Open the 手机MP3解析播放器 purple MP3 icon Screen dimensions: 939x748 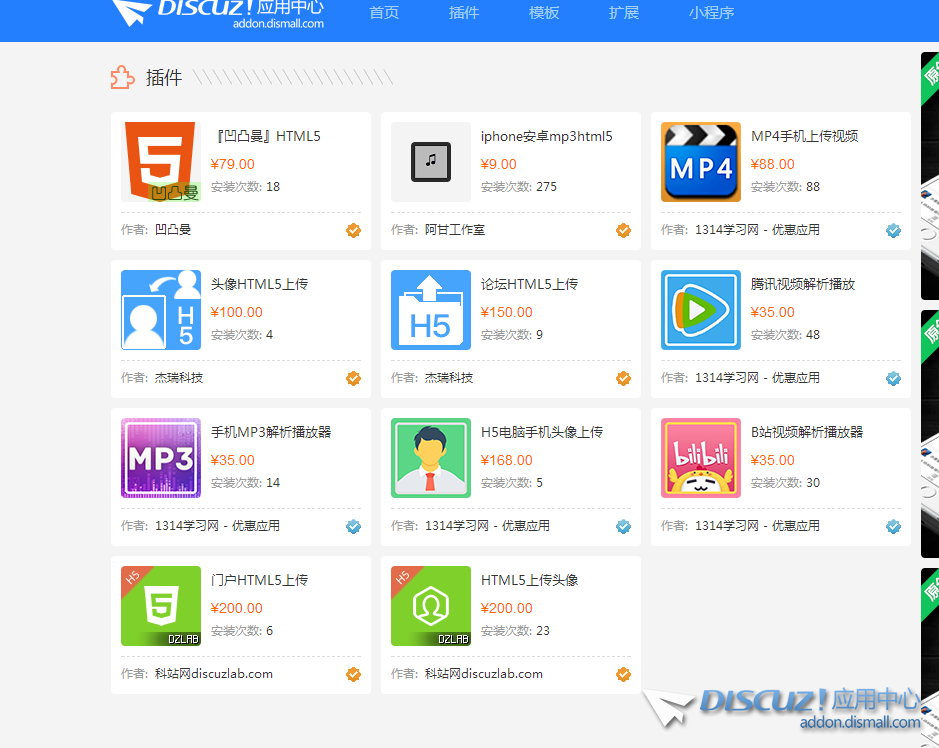click(x=160, y=458)
